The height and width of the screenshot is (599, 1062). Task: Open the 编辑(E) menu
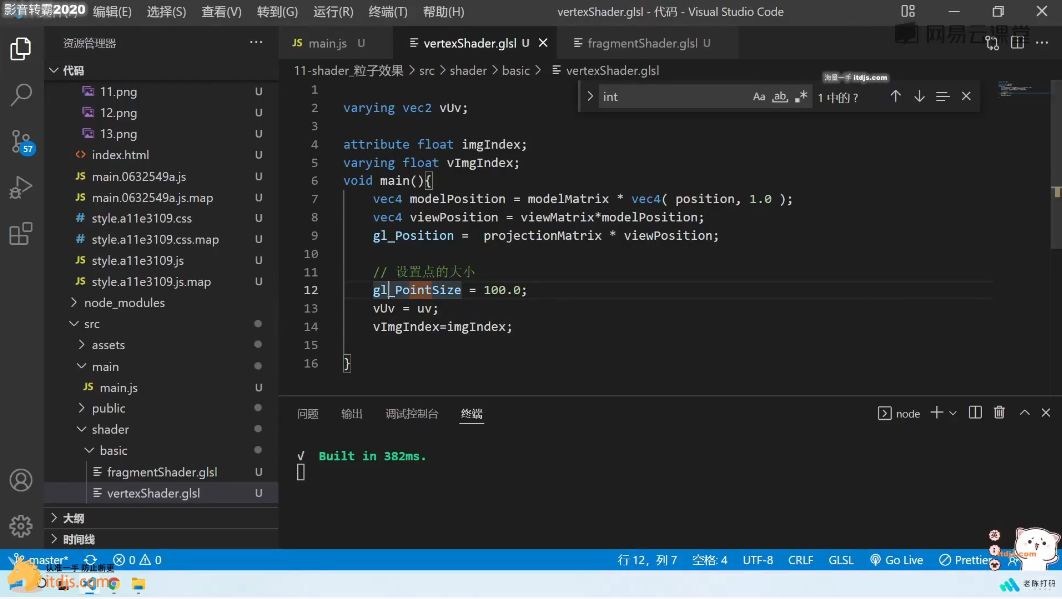(112, 12)
